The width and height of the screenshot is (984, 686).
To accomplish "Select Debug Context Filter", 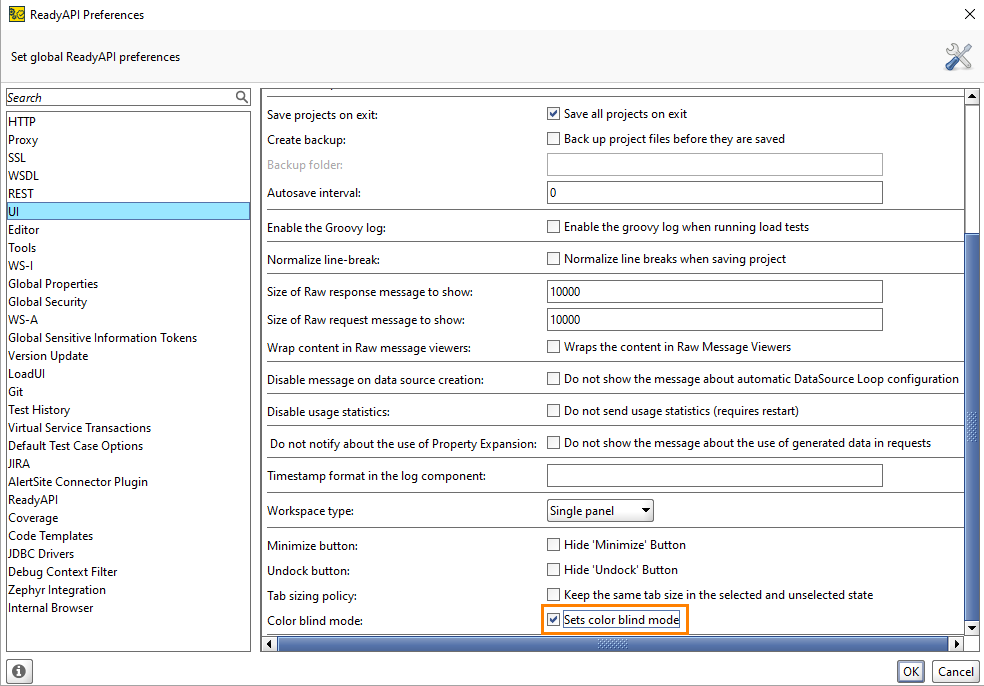I will [128, 572].
